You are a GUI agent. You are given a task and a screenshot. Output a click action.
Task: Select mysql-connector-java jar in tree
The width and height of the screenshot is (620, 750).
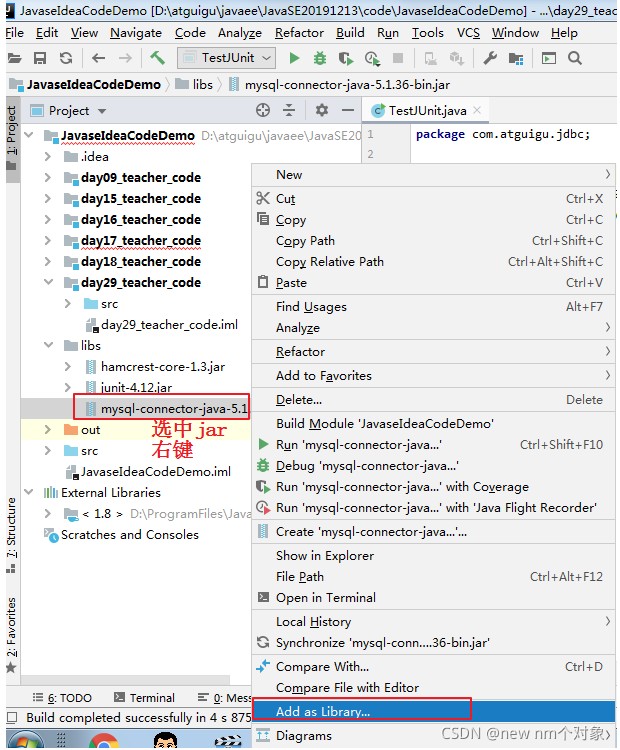[162, 408]
